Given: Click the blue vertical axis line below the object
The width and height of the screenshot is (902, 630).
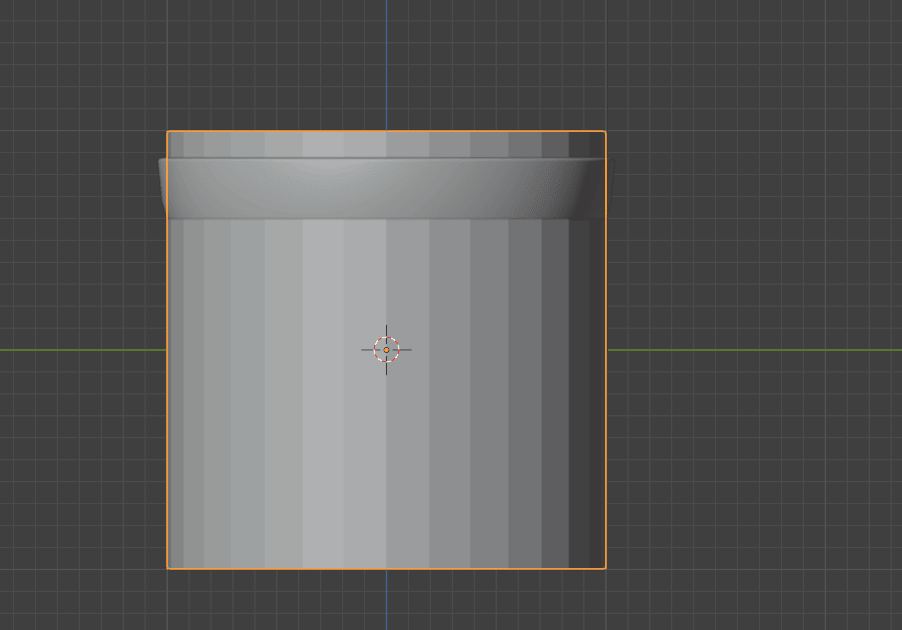Looking at the screenshot, I should pos(386,600).
